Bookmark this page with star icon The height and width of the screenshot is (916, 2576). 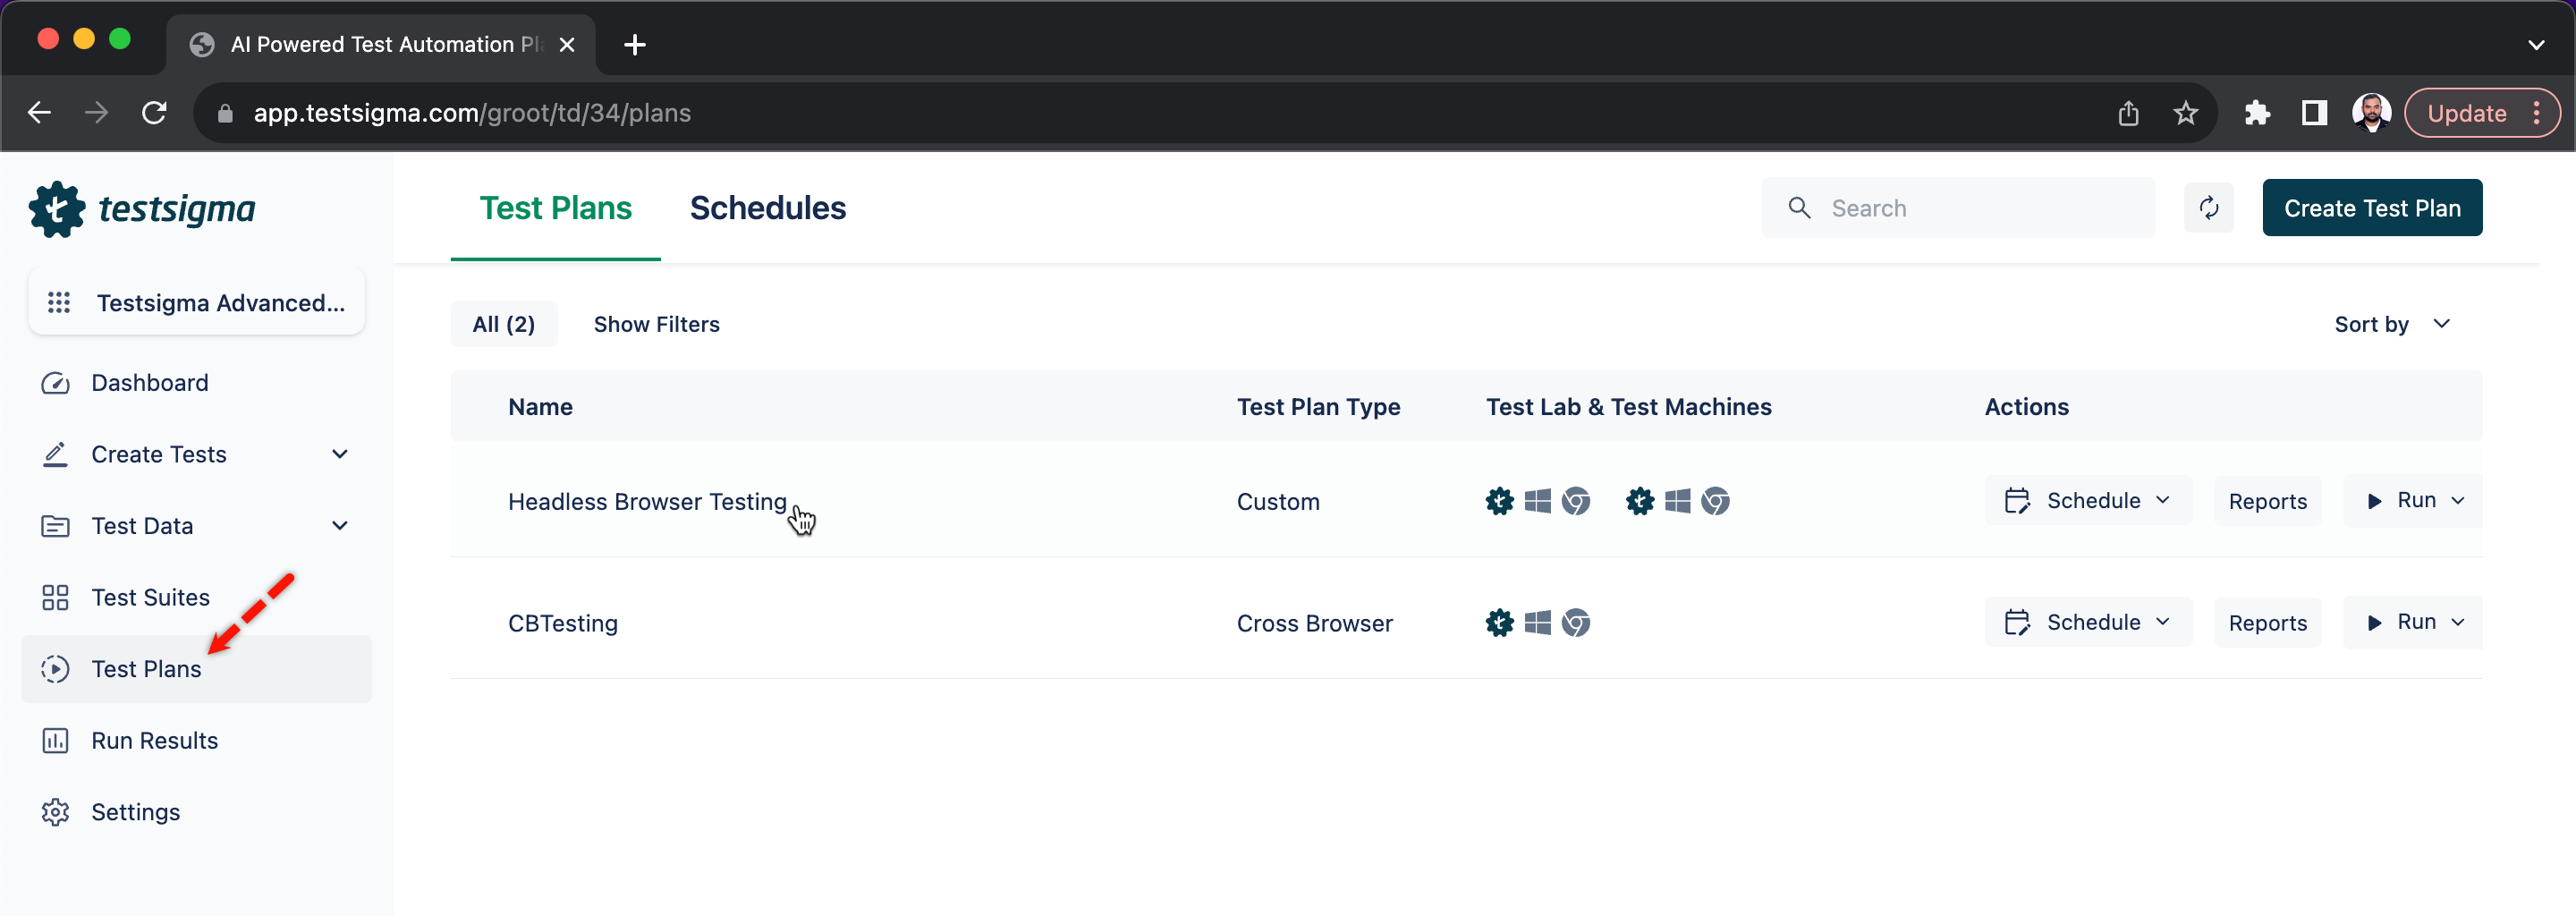tap(2185, 113)
